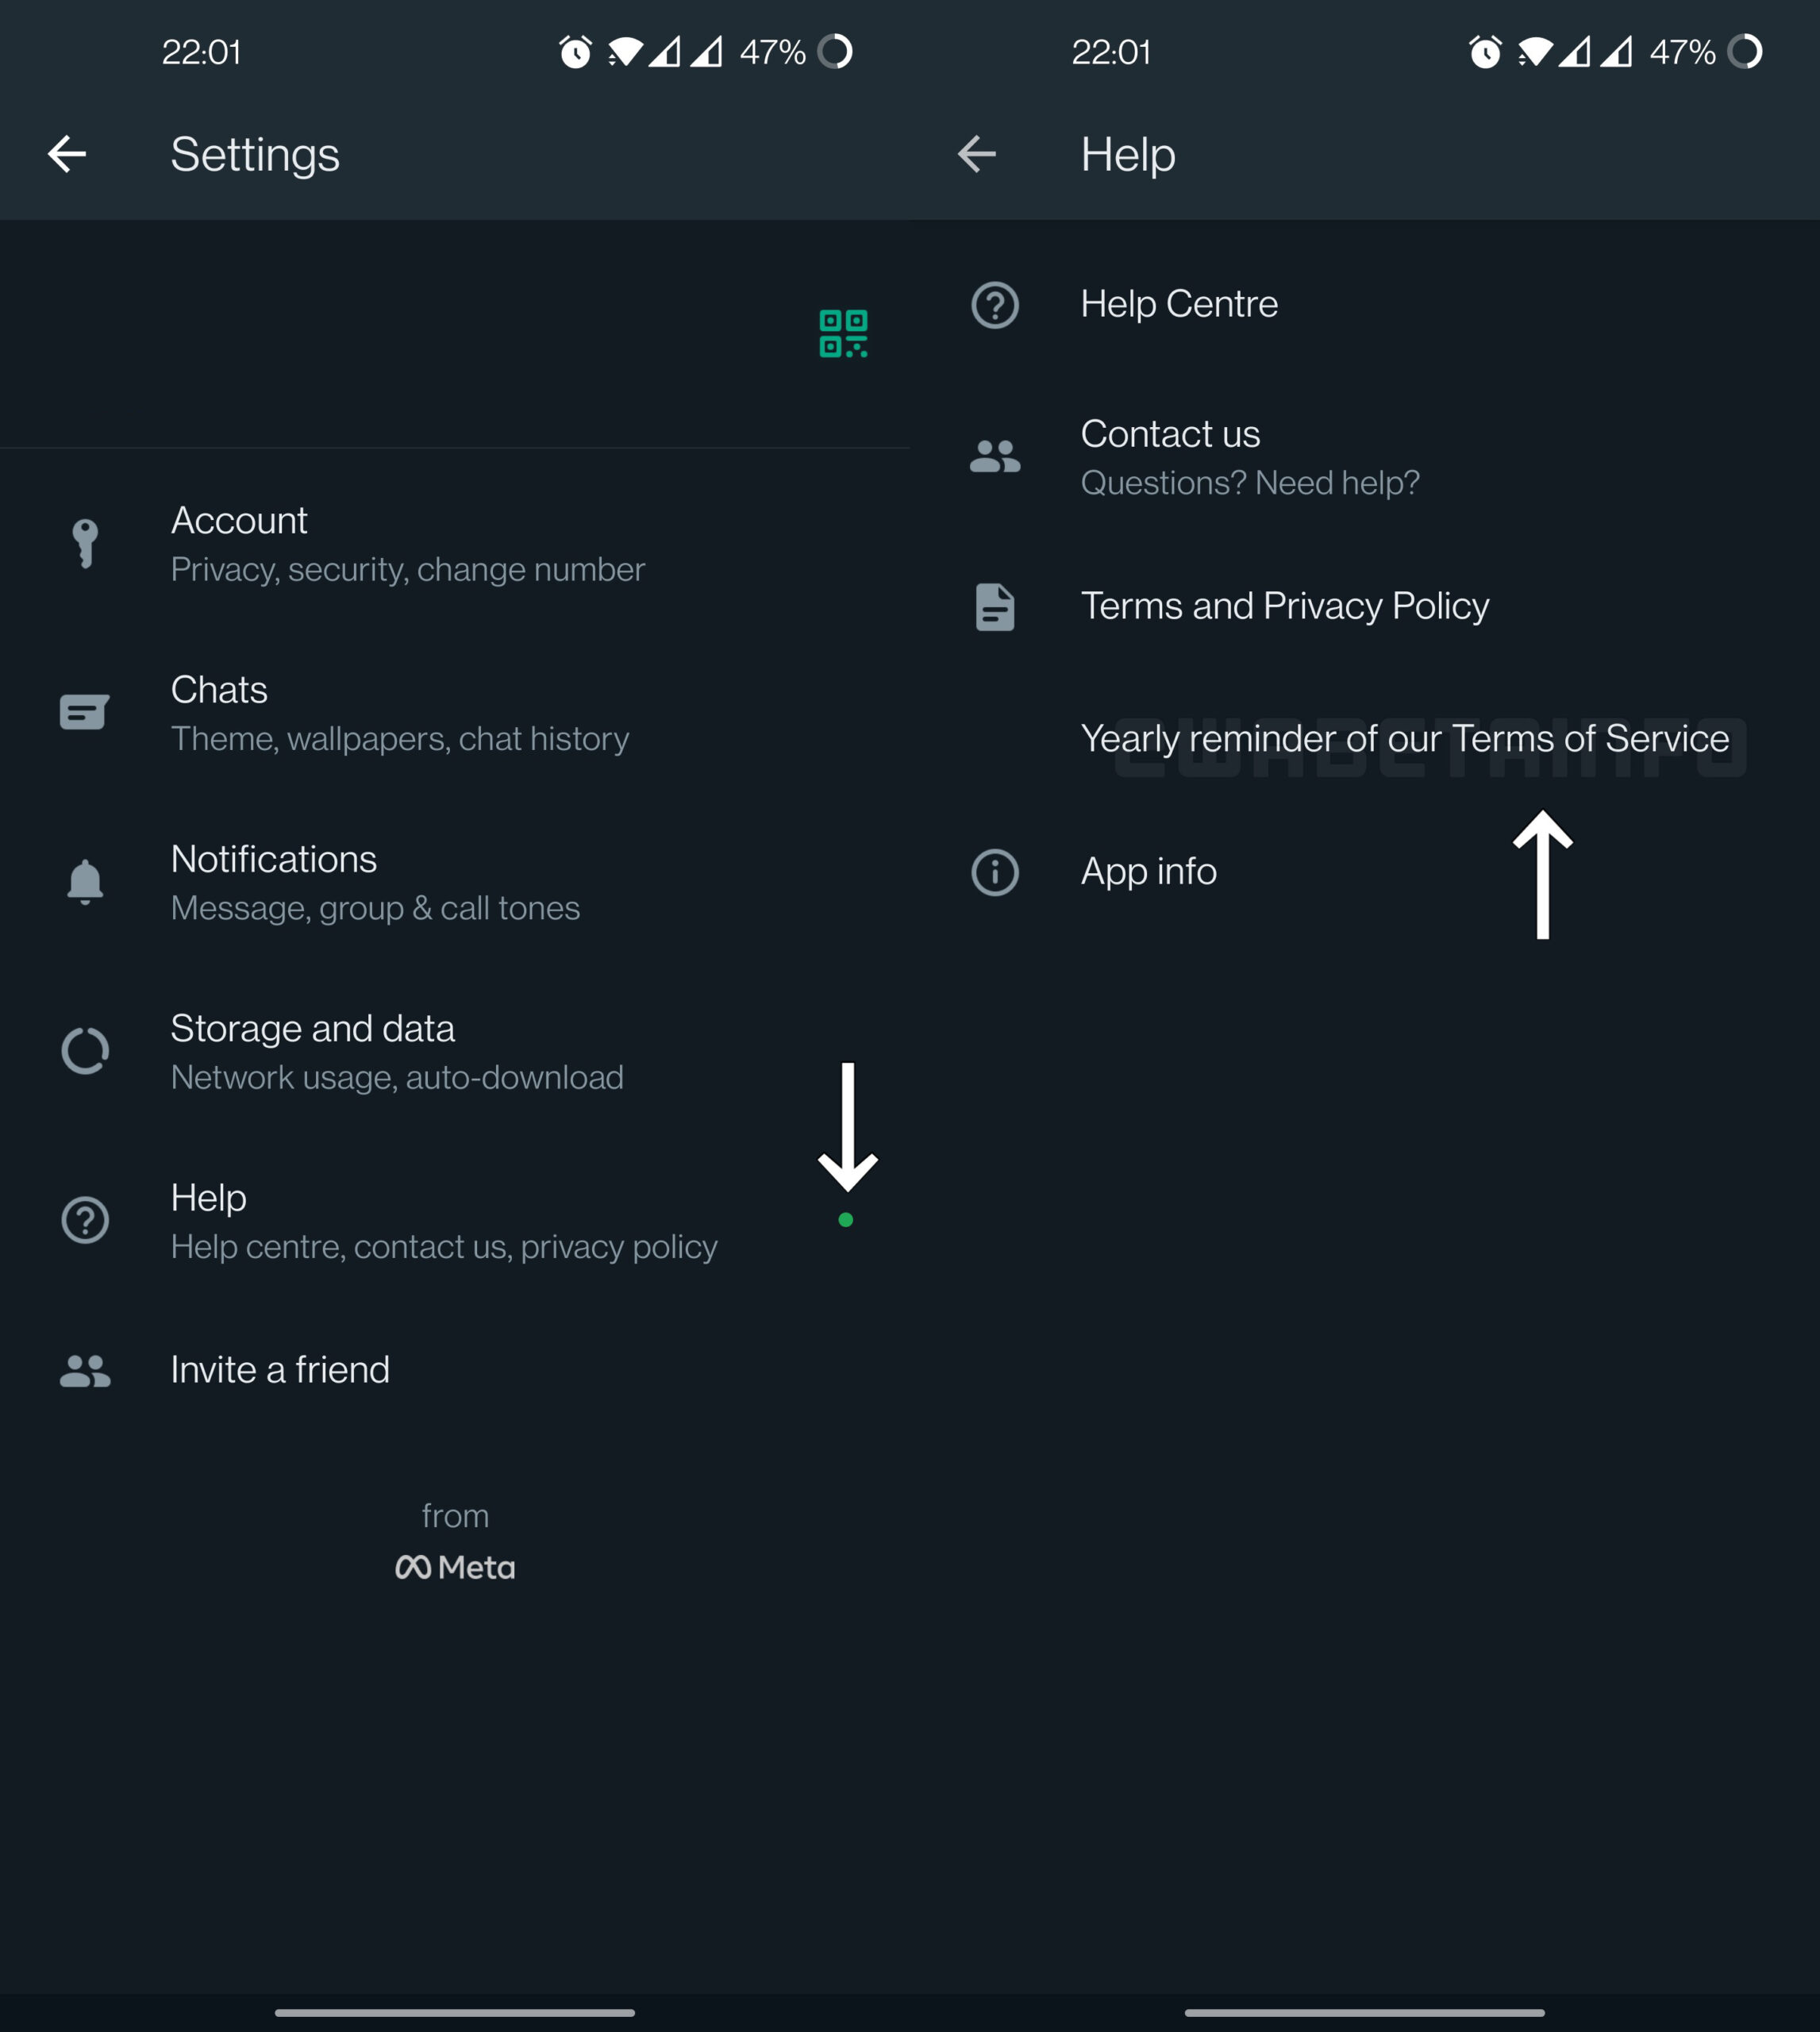Tap the alarm icon in the left status bar
Viewport: 1820px width, 2032px height.
click(575, 52)
